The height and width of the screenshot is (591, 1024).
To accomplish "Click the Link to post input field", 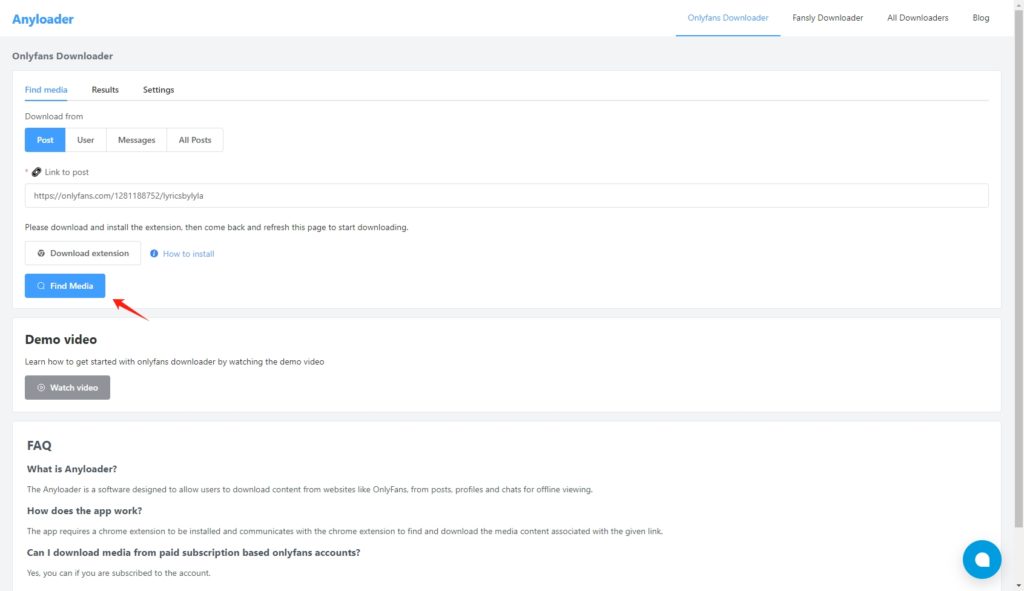I will click(x=506, y=196).
